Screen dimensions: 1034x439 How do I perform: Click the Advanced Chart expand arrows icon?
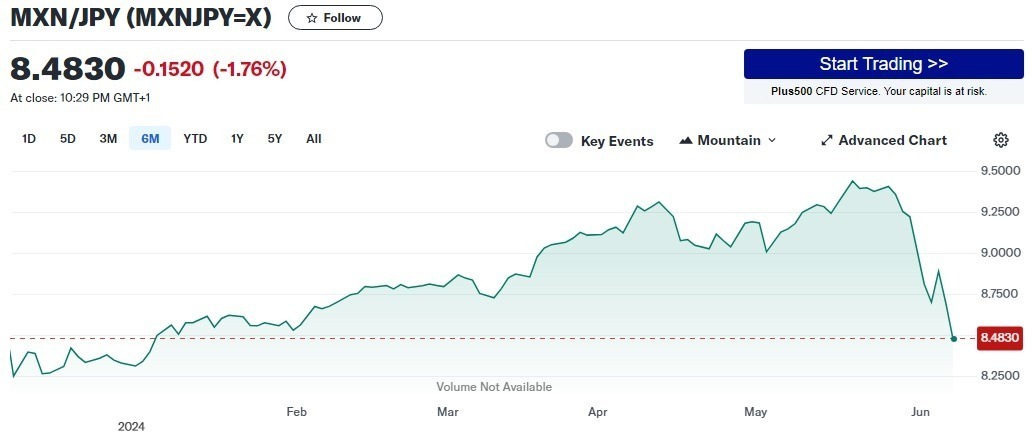[x=827, y=141]
